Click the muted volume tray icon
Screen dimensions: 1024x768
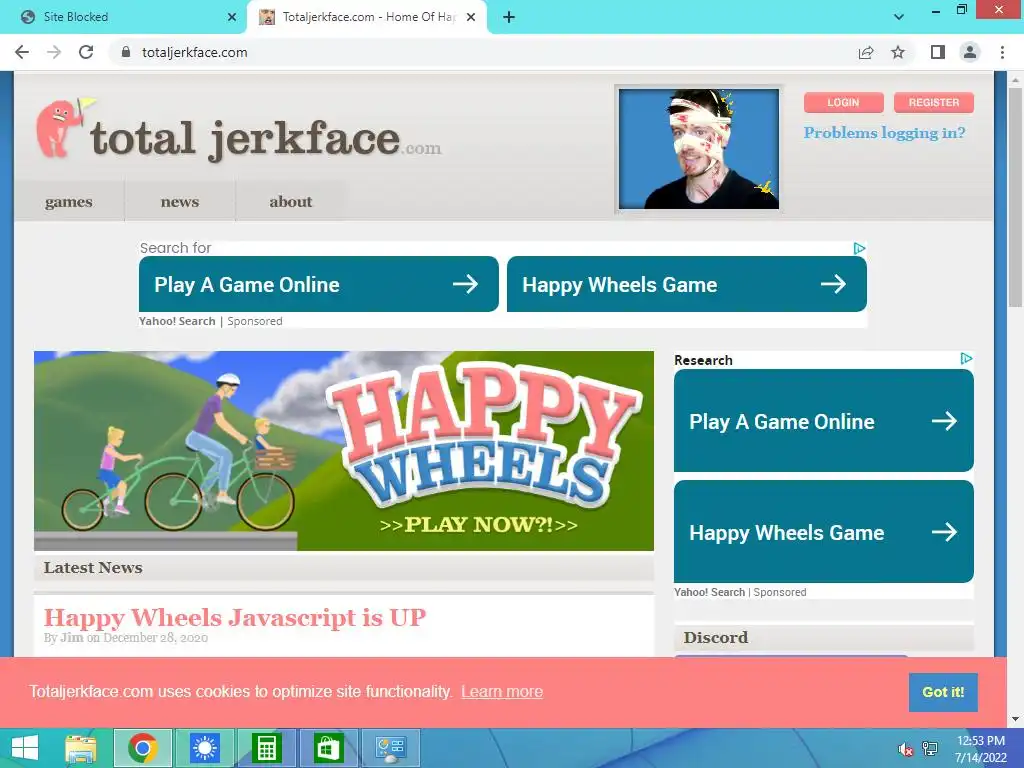(x=905, y=749)
